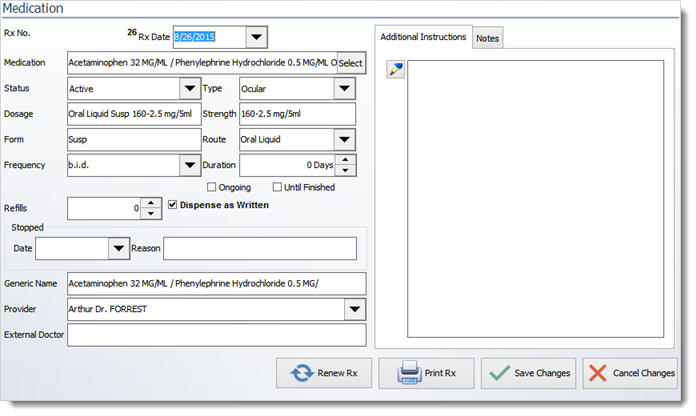Increase Duration days with up arrow
The width and height of the screenshot is (696, 416).
tap(345, 160)
